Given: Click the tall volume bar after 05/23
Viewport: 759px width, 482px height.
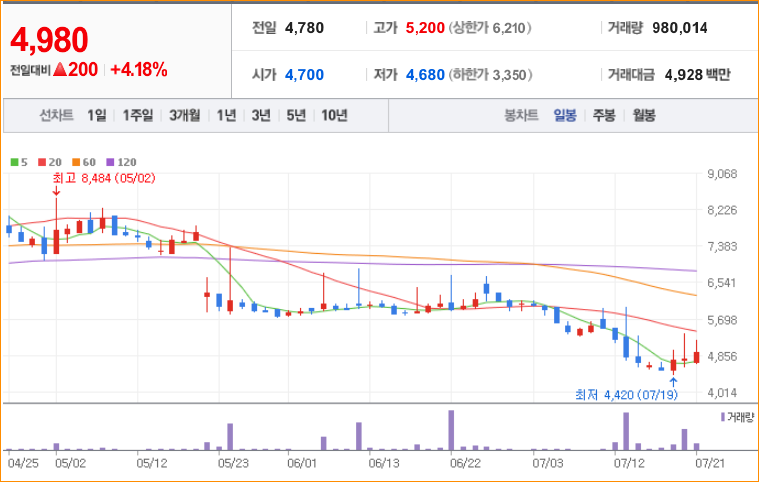Looking at the screenshot, I should pos(230,437).
